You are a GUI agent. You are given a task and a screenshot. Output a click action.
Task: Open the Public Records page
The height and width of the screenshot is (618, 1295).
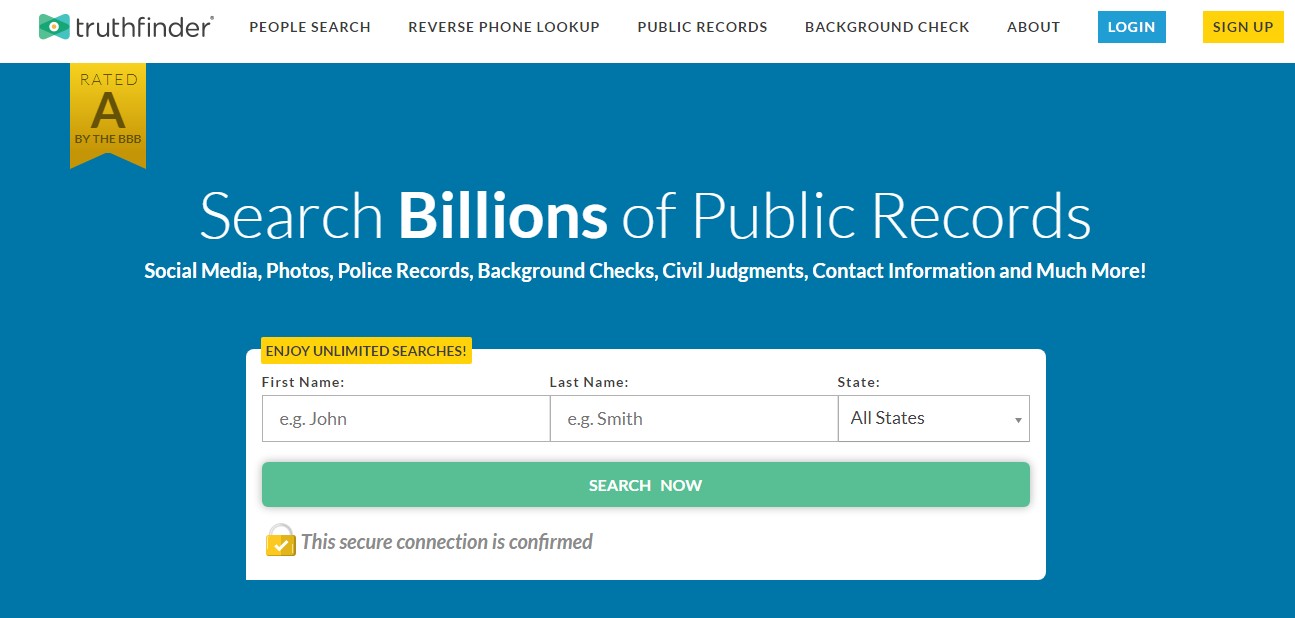pyautogui.click(x=702, y=27)
